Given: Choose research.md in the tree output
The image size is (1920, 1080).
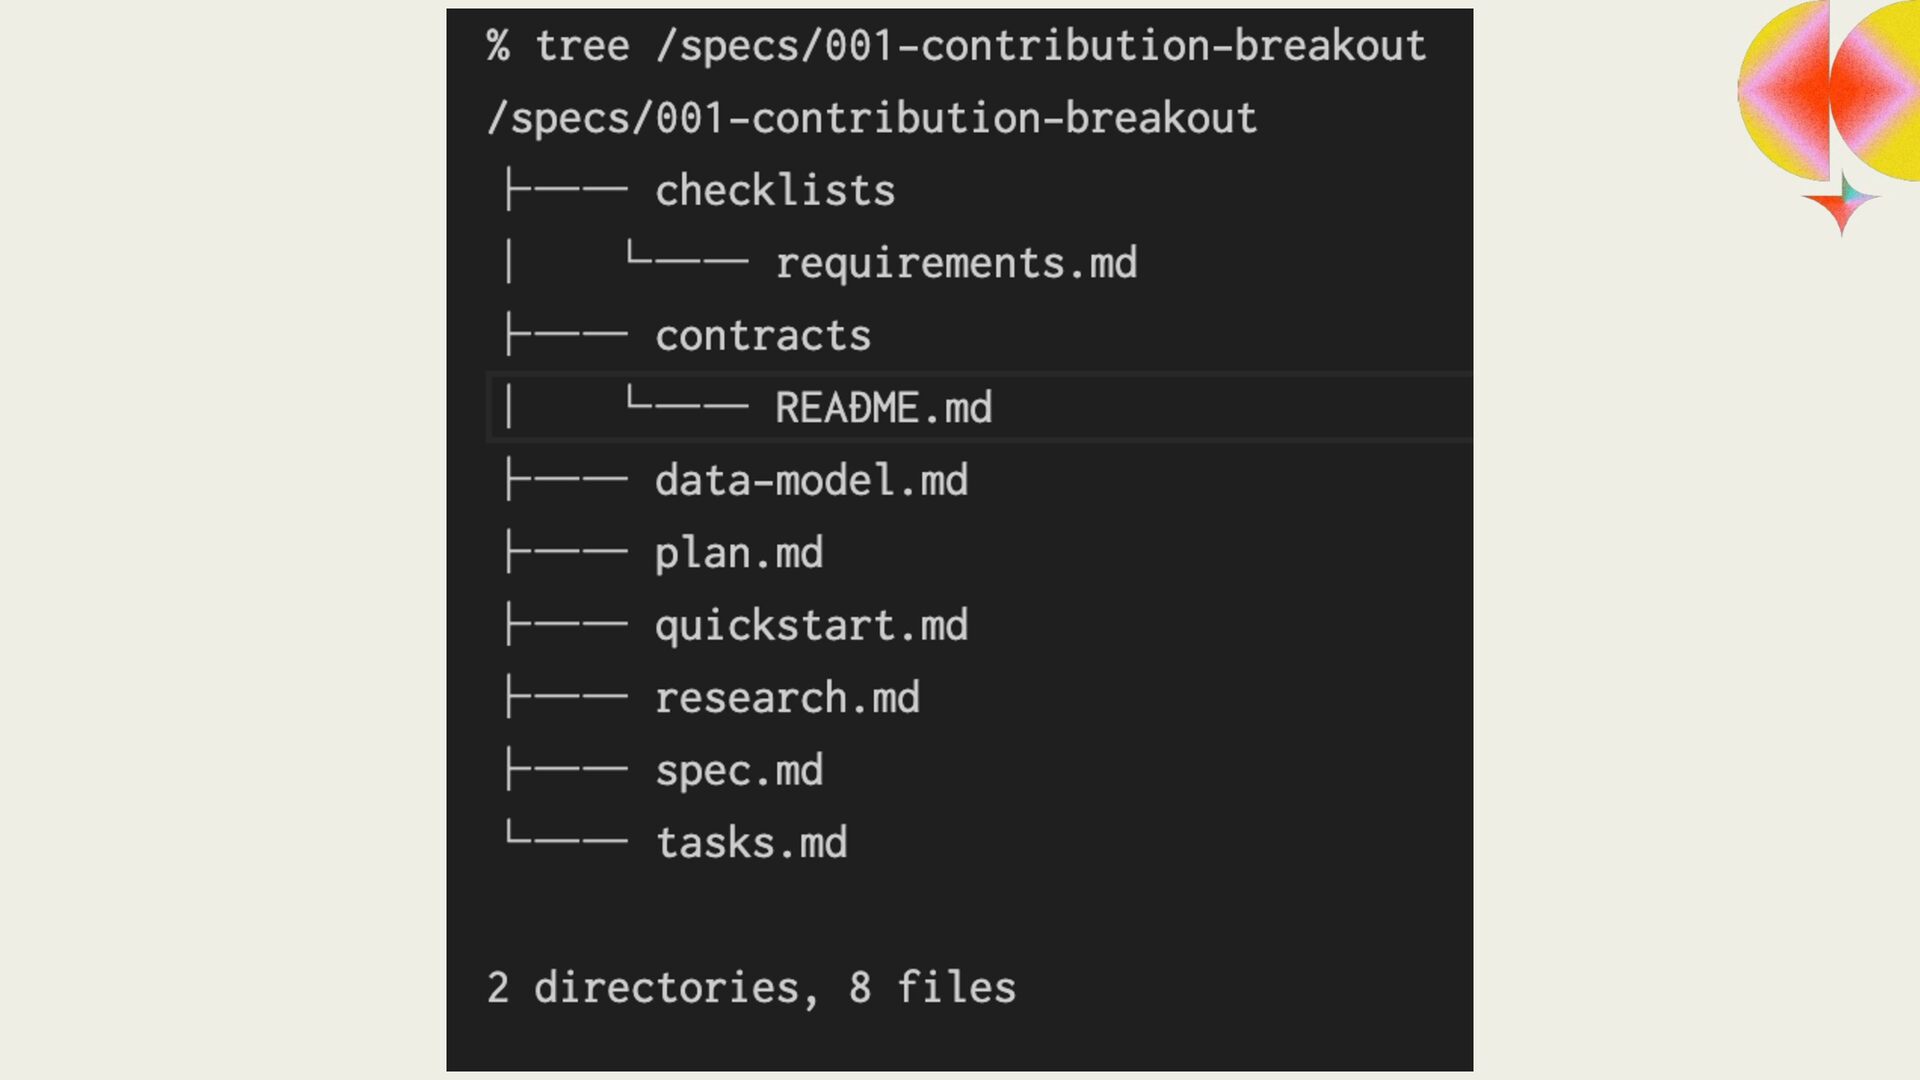Looking at the screenshot, I should (x=787, y=698).
